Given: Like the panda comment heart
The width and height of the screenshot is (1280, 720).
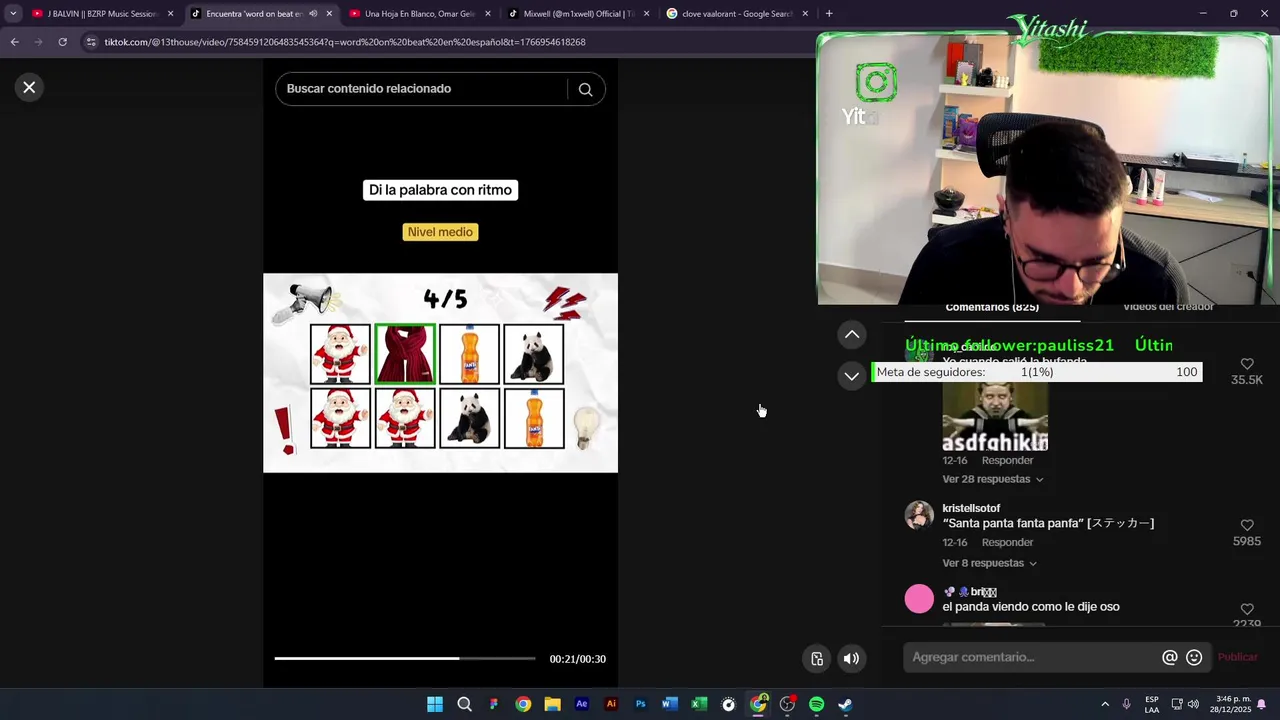Looking at the screenshot, I should point(1247,609).
